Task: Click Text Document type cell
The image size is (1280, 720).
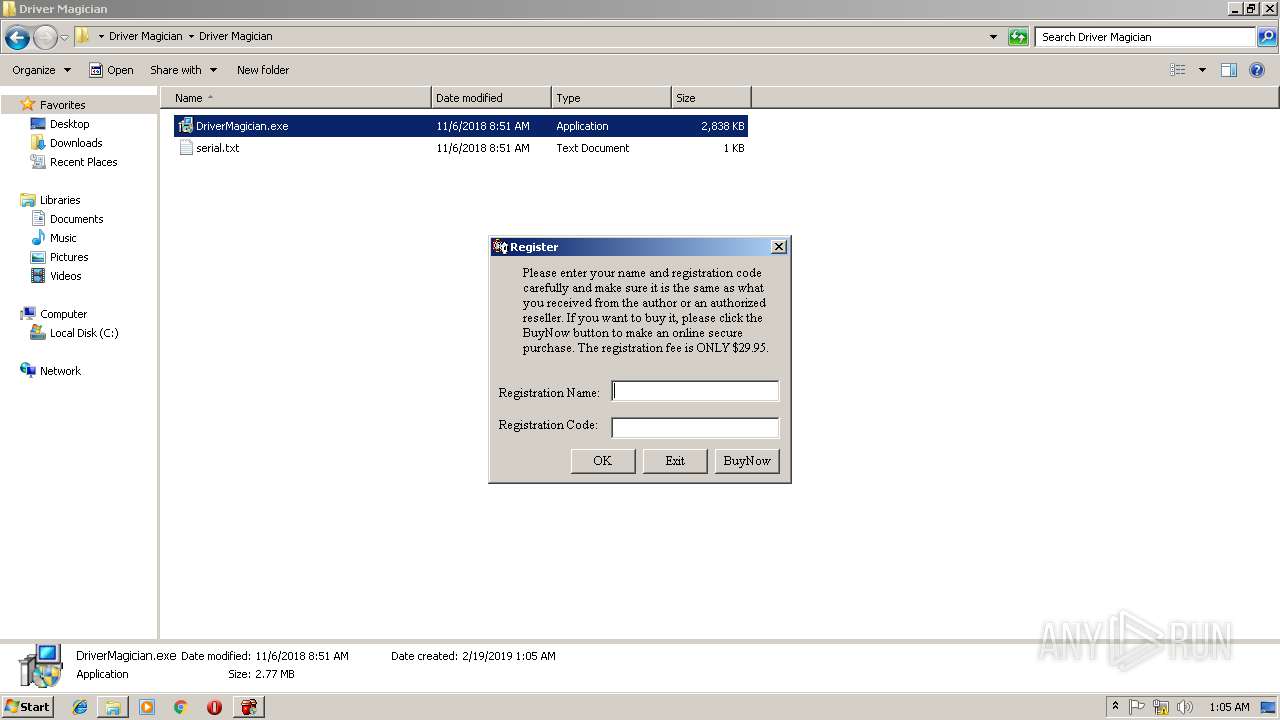Action: [593, 148]
